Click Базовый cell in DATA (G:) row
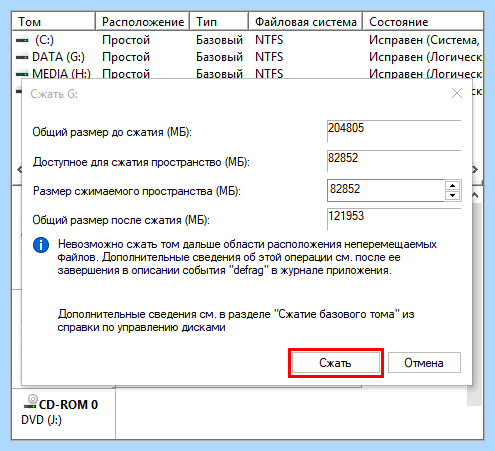Viewport: 495px width, 451px height. coord(219,57)
